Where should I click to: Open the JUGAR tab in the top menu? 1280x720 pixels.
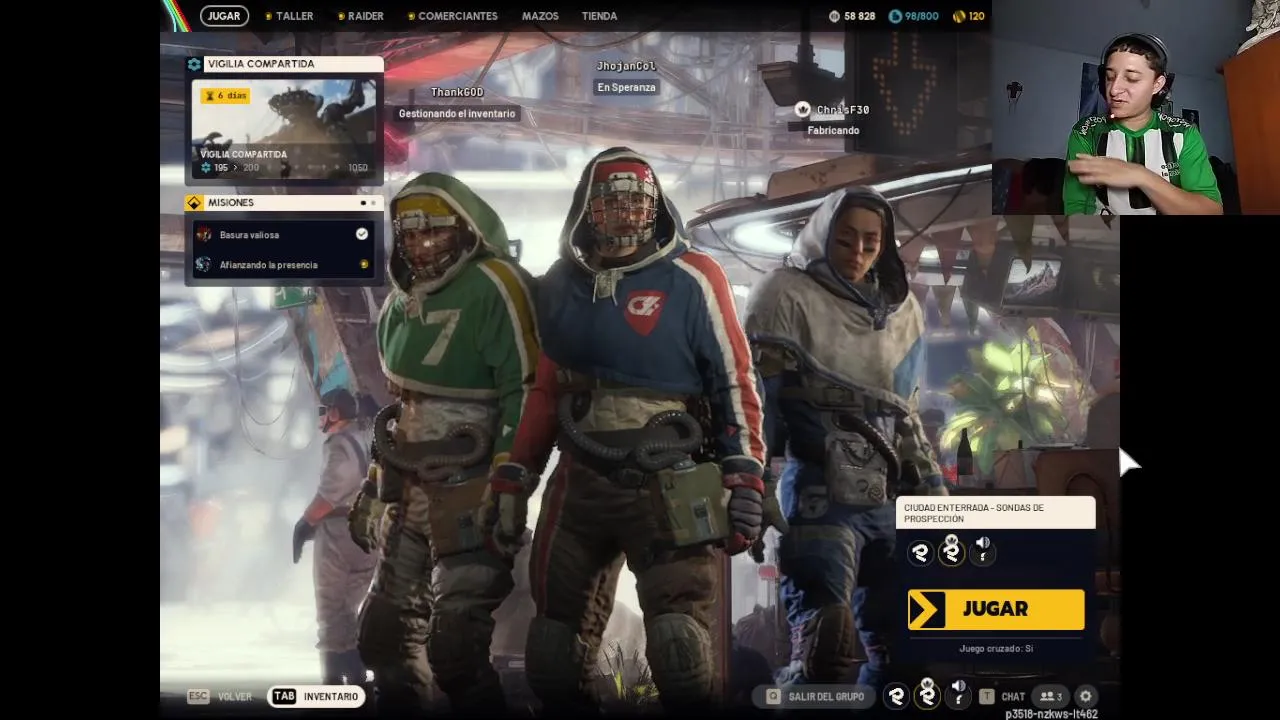click(224, 16)
